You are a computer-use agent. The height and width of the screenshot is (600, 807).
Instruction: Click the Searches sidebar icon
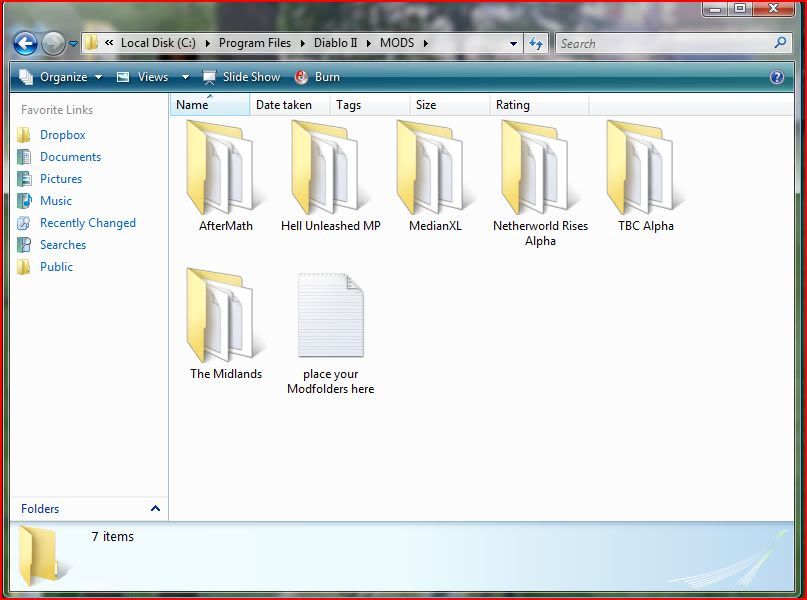click(x=24, y=245)
